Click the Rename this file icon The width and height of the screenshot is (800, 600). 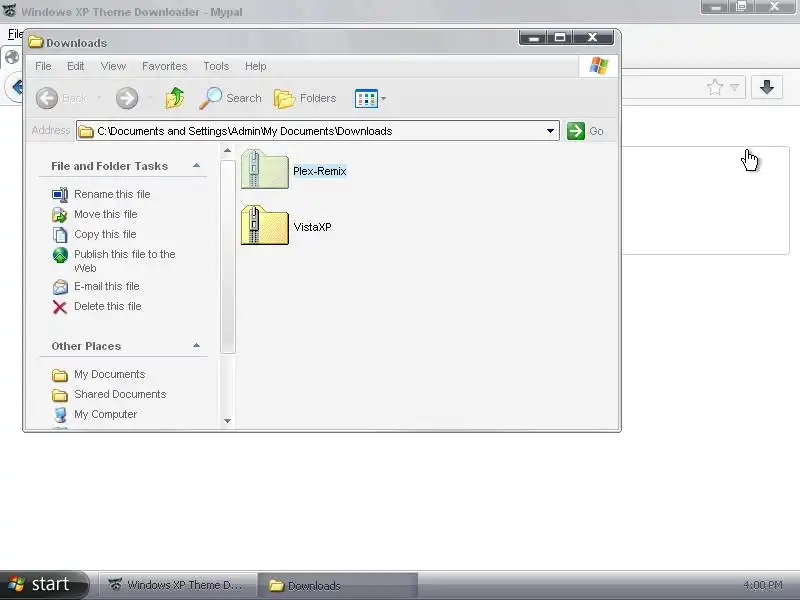pos(60,194)
